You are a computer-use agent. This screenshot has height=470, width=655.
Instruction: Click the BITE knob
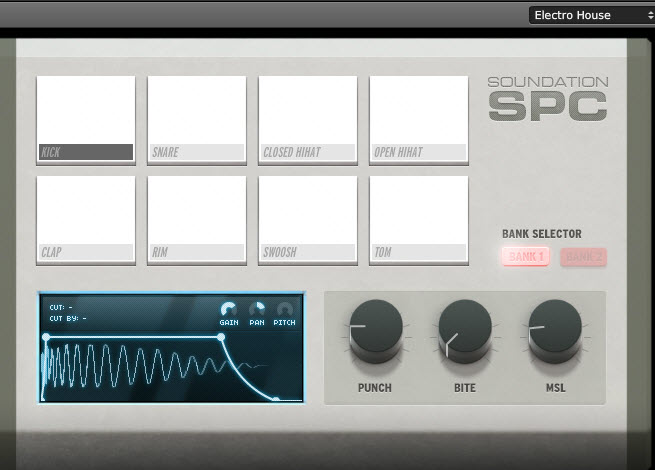pos(465,330)
